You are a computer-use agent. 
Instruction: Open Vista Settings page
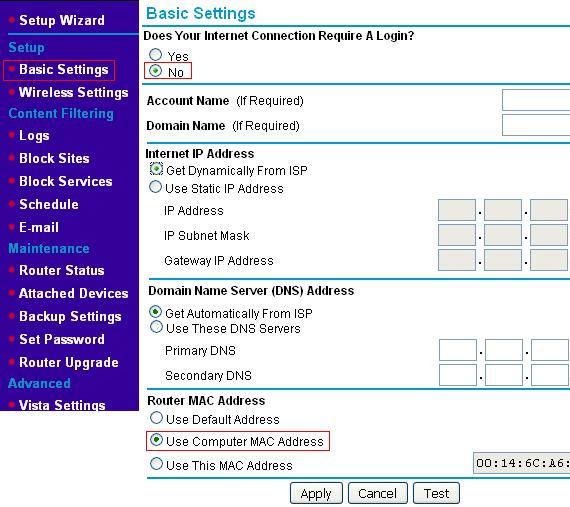[62, 405]
